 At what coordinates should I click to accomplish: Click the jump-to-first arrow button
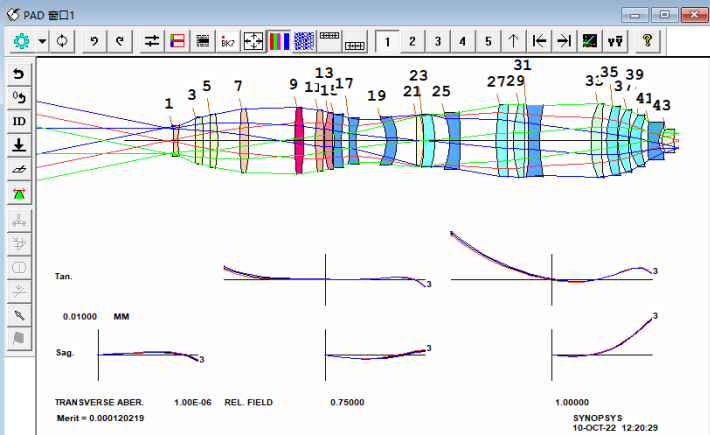[x=539, y=42]
